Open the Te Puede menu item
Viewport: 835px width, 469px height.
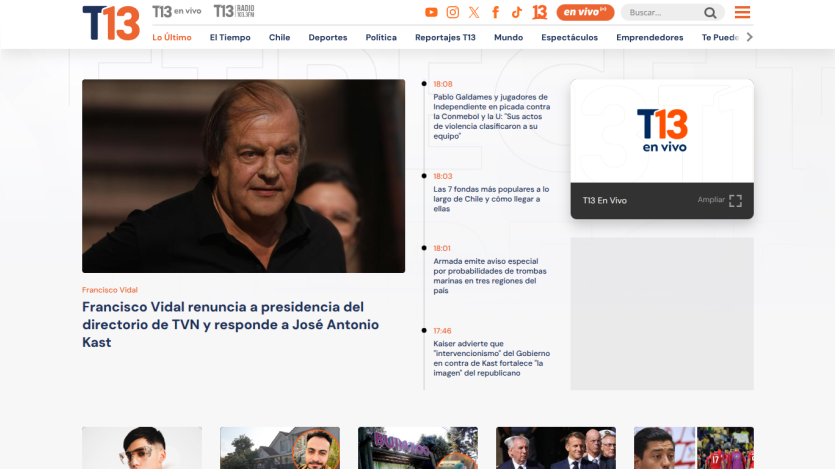(x=720, y=37)
